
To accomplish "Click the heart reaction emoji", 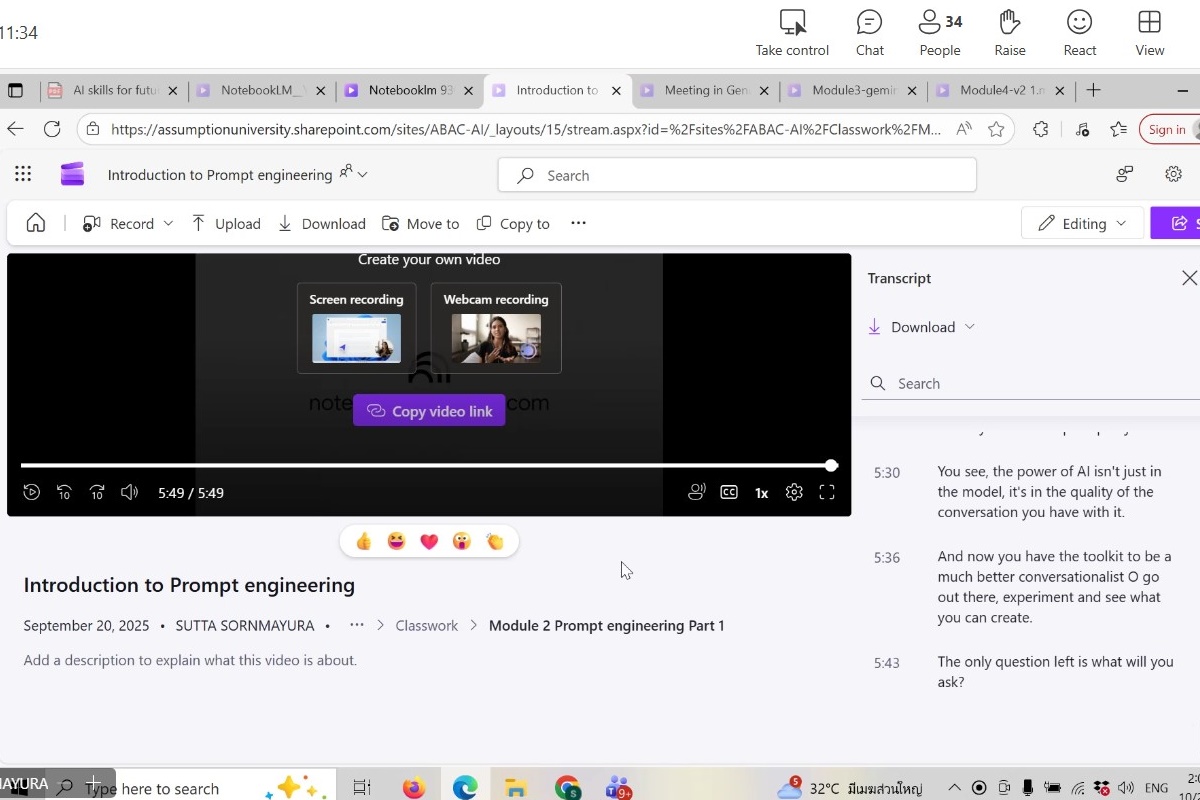I will tap(429, 541).
